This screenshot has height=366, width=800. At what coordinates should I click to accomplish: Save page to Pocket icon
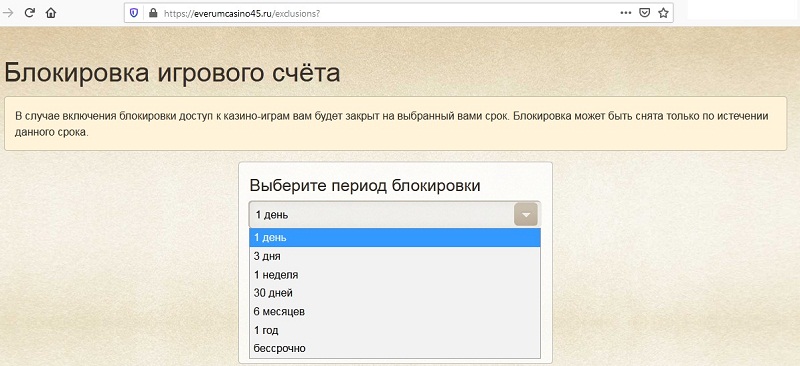click(x=645, y=13)
